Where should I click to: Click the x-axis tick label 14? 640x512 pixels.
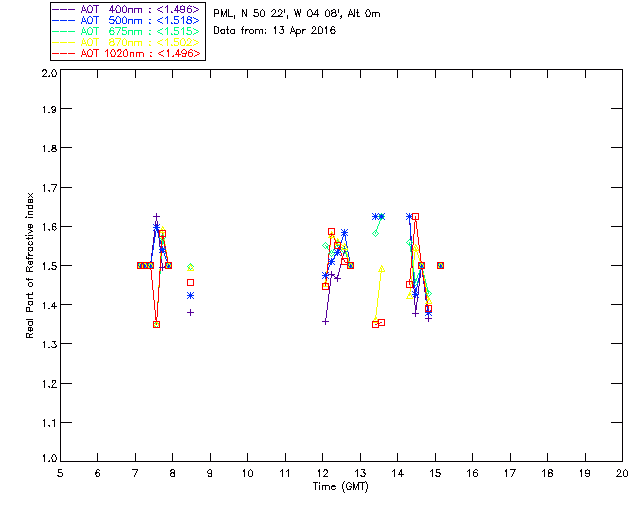398,473
